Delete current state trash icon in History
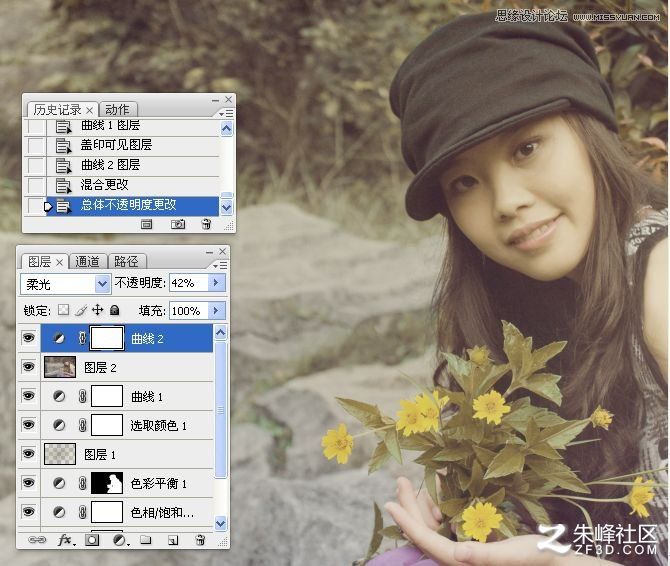 click(206, 224)
